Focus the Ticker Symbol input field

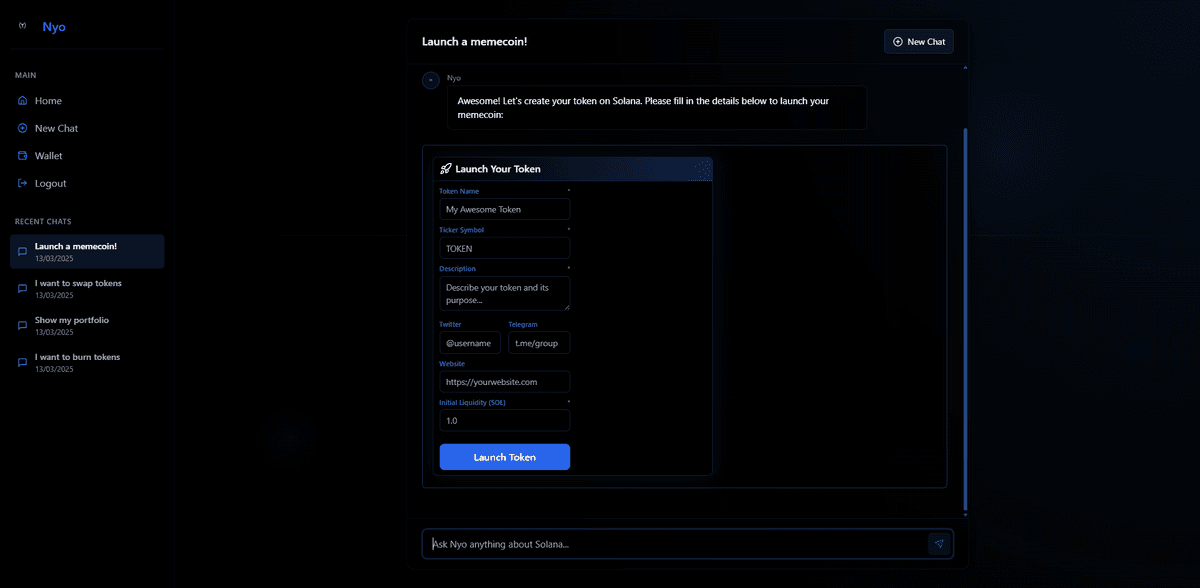[x=505, y=248]
